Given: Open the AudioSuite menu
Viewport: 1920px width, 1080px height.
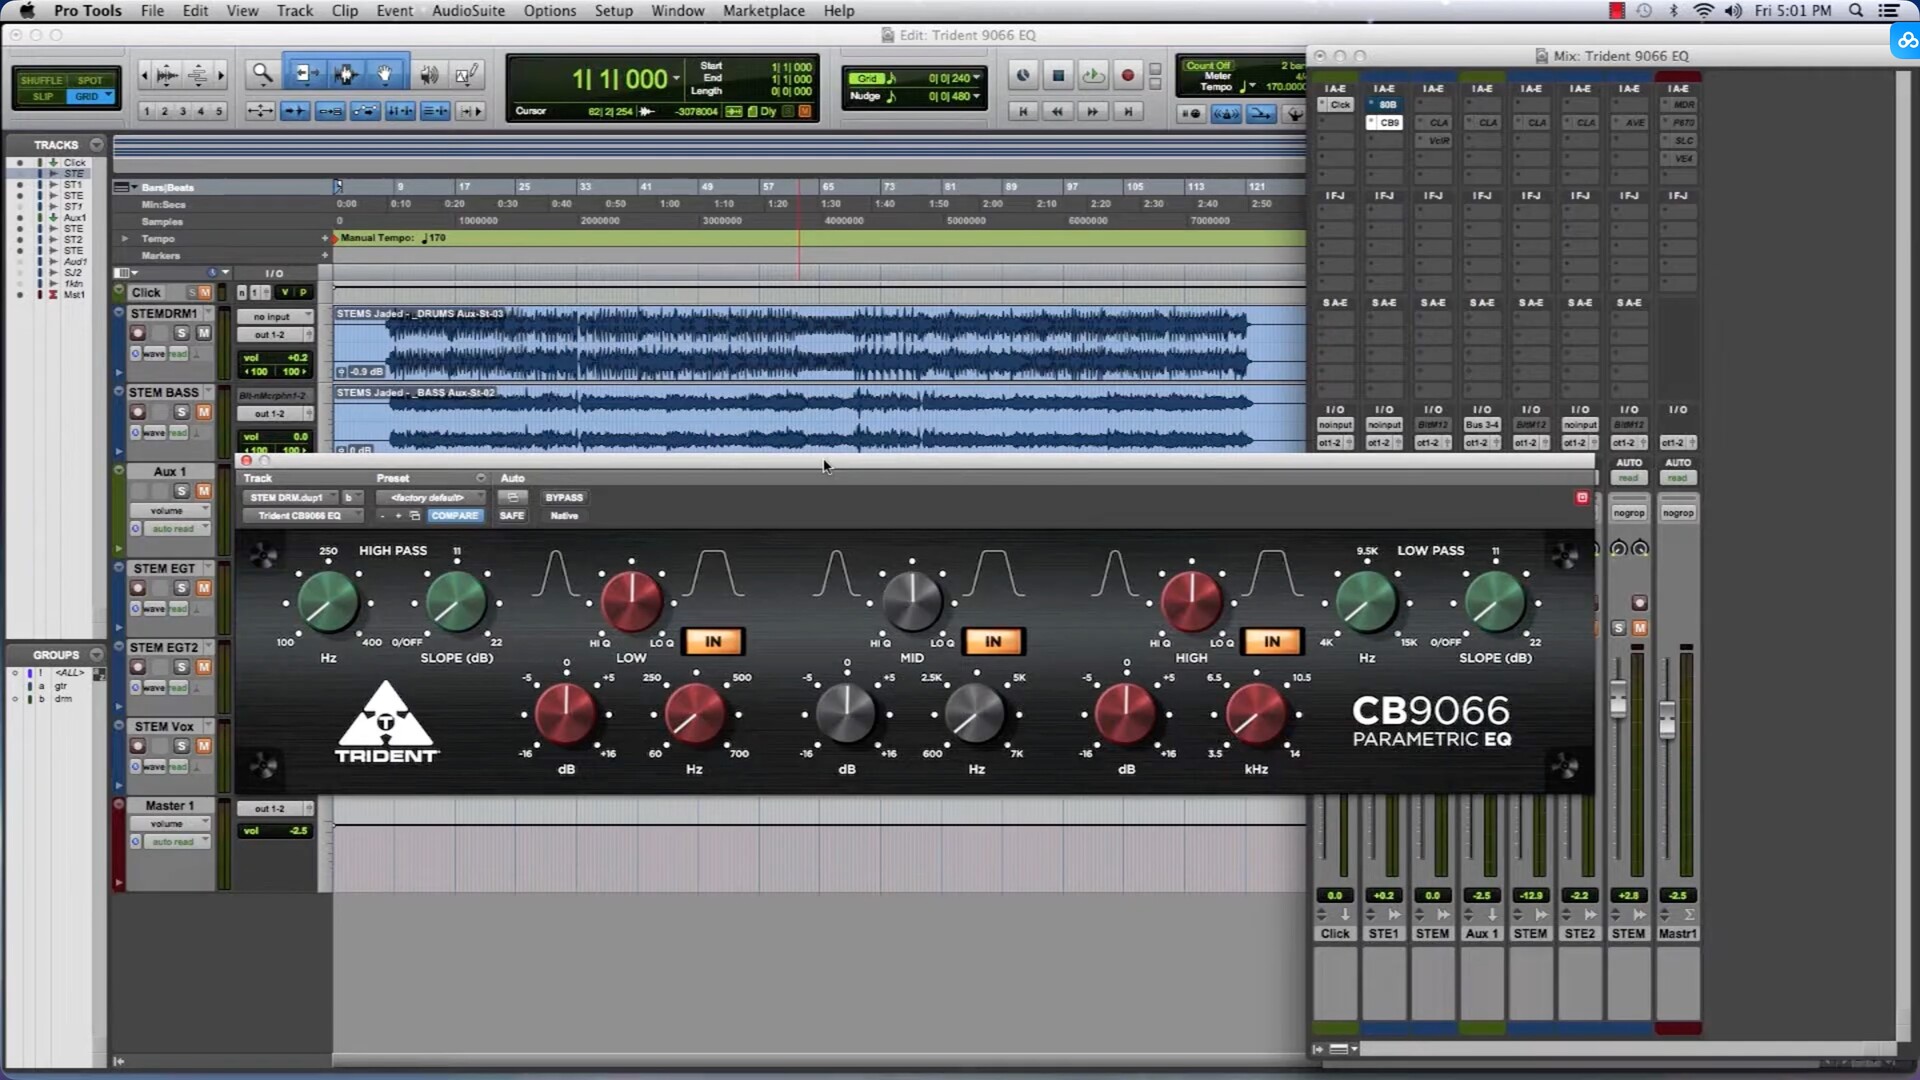Looking at the screenshot, I should [x=468, y=11].
